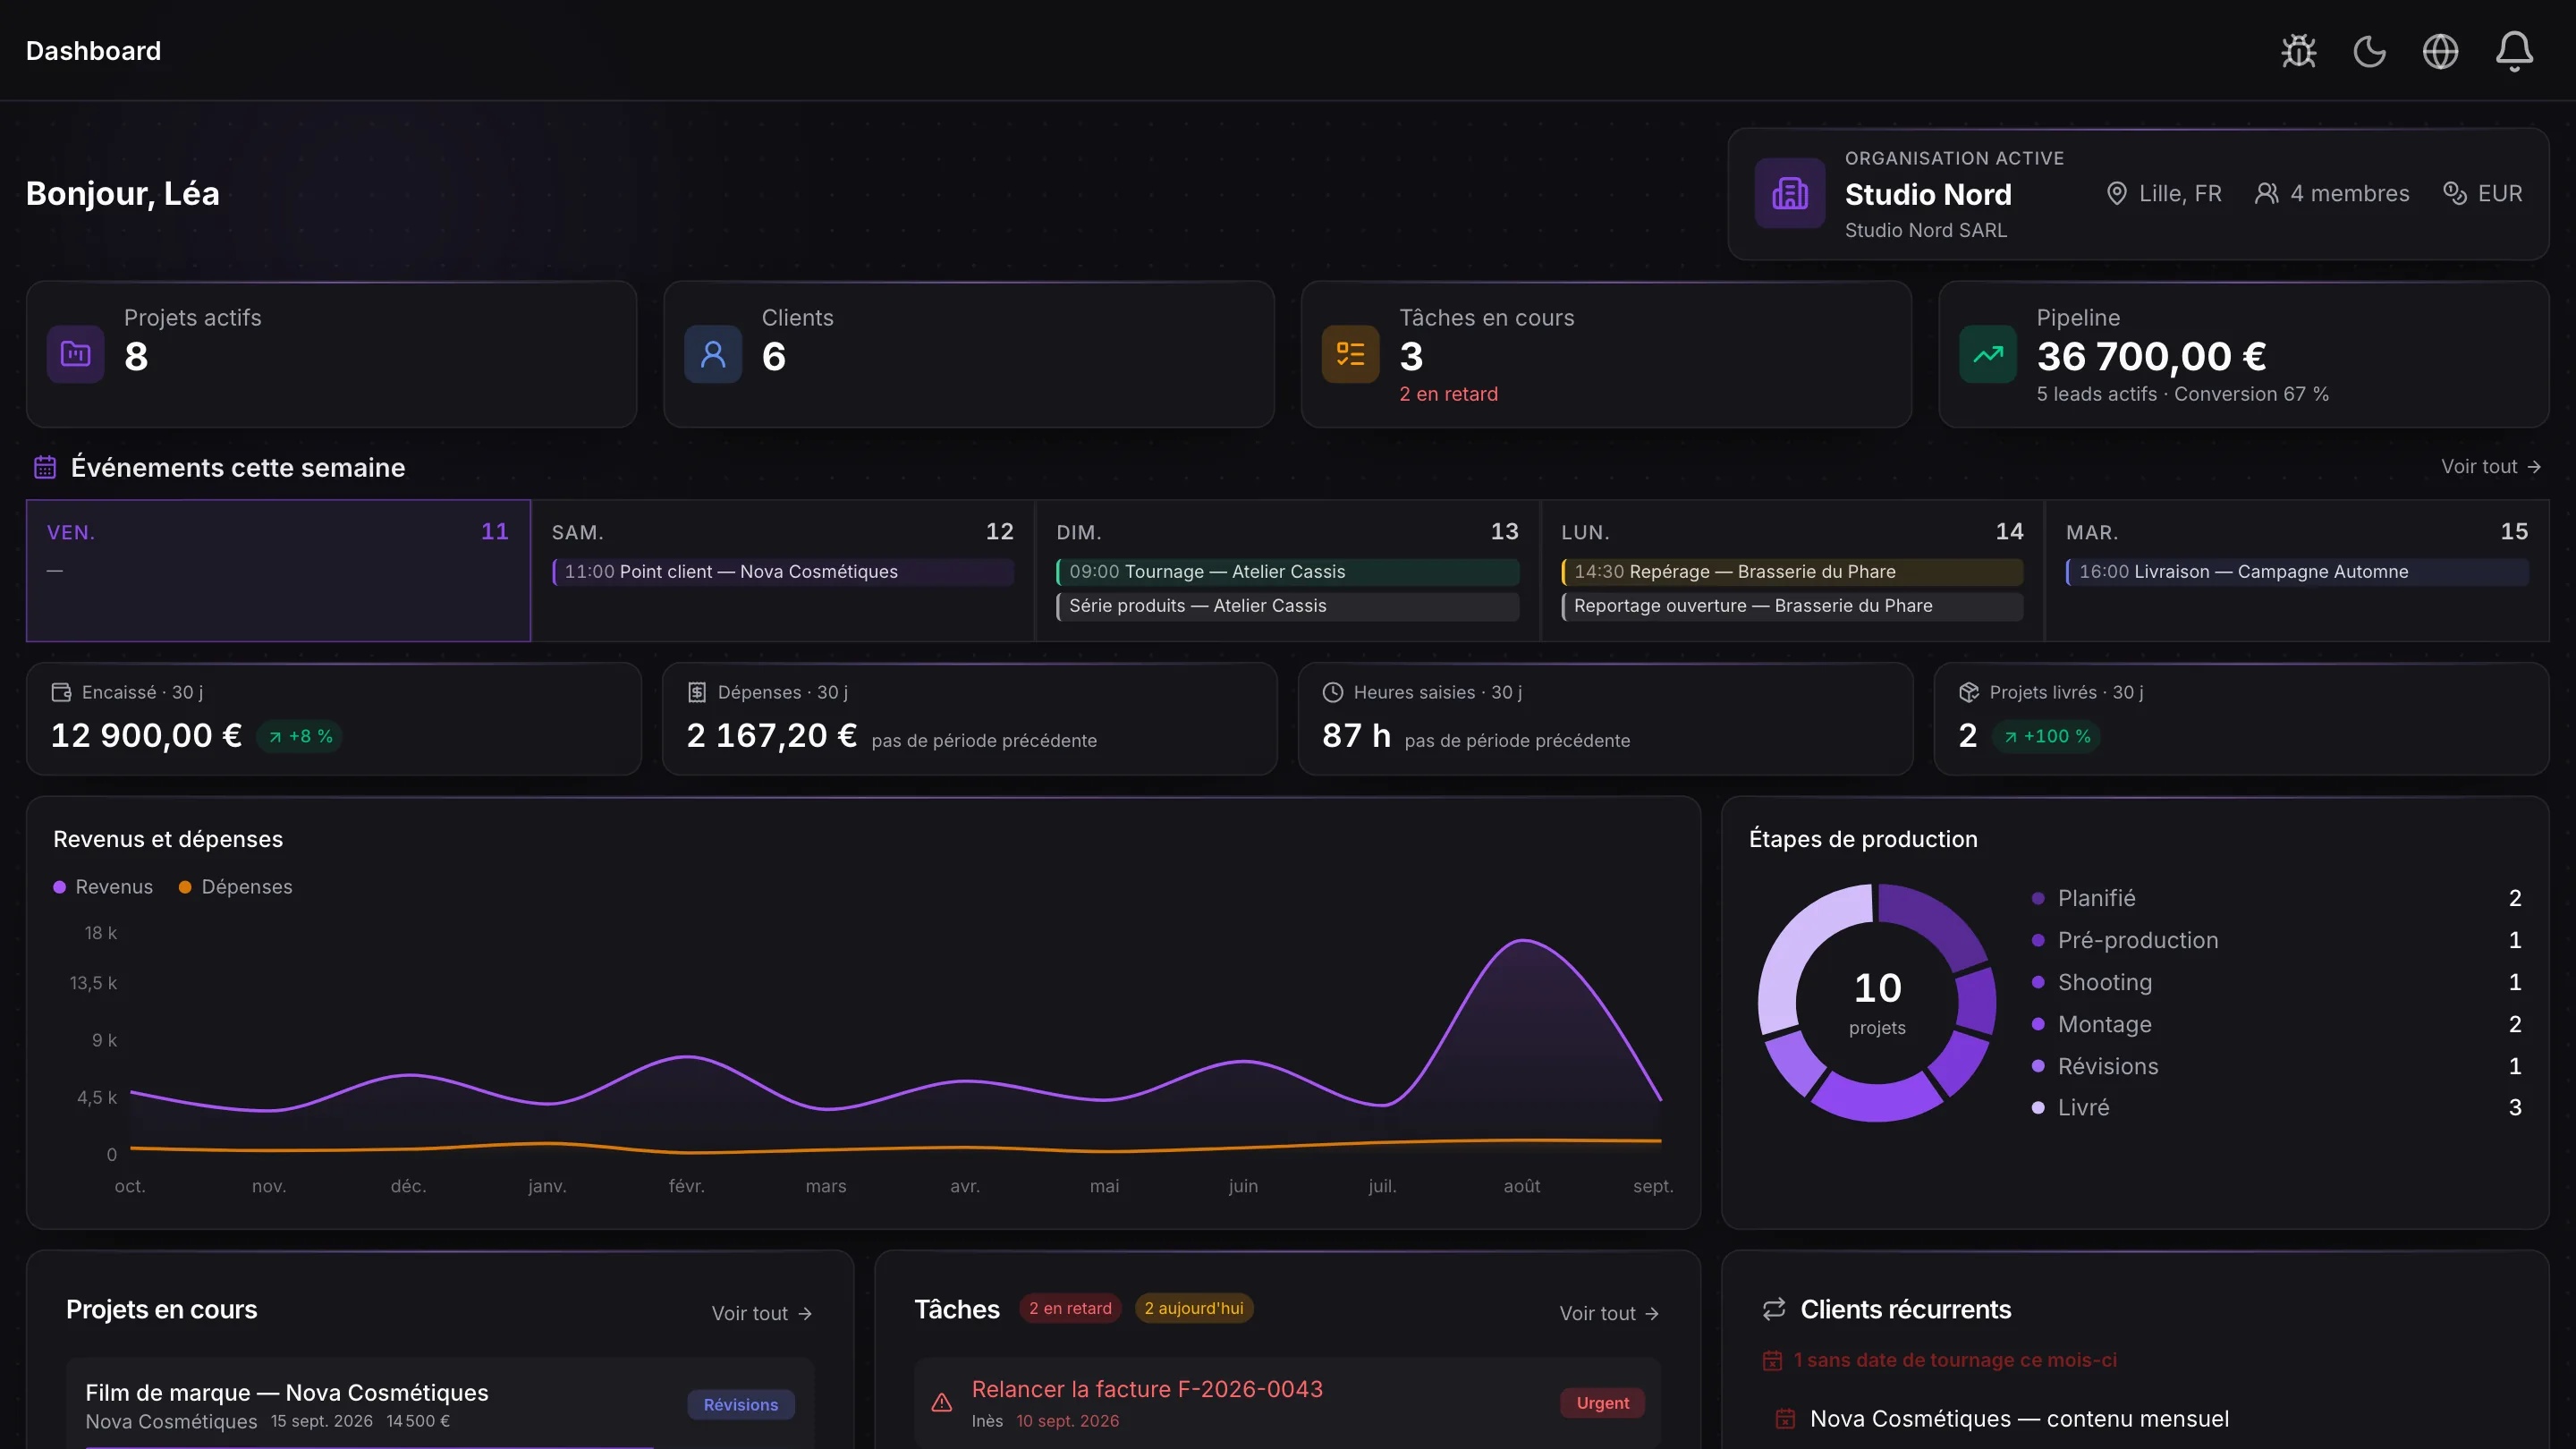Open the 09:00 Tournage Atelier Cassis event
Image resolution: width=2576 pixels, height=1449 pixels.
1288,572
